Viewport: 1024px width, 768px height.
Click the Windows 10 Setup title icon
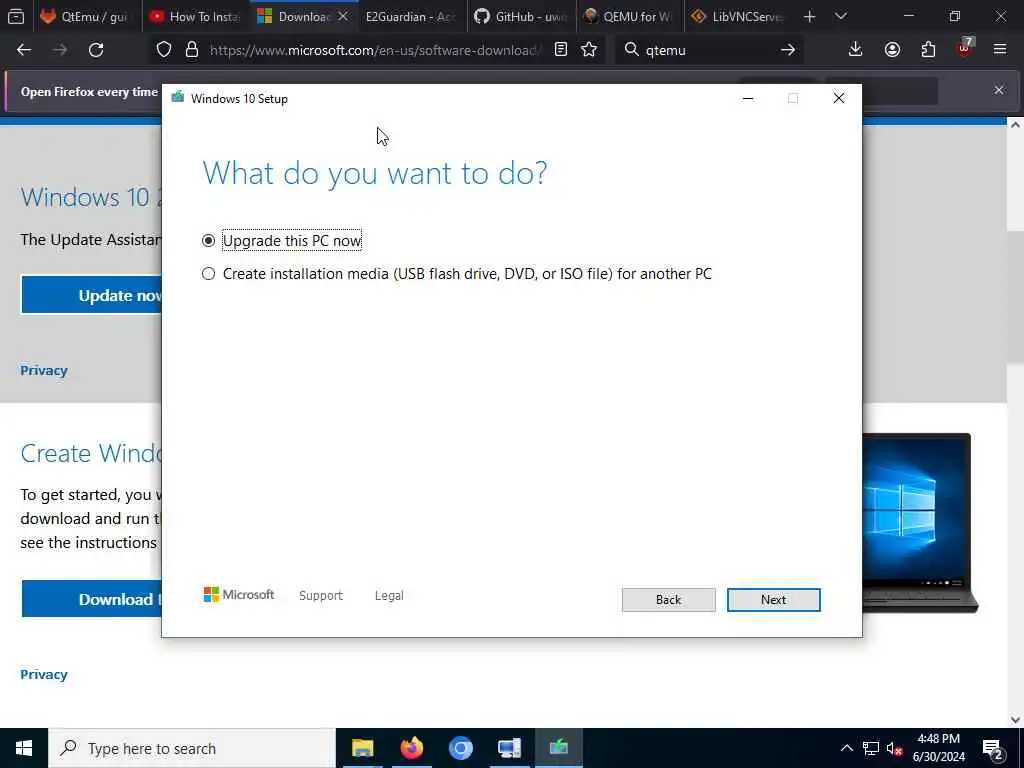tap(178, 98)
